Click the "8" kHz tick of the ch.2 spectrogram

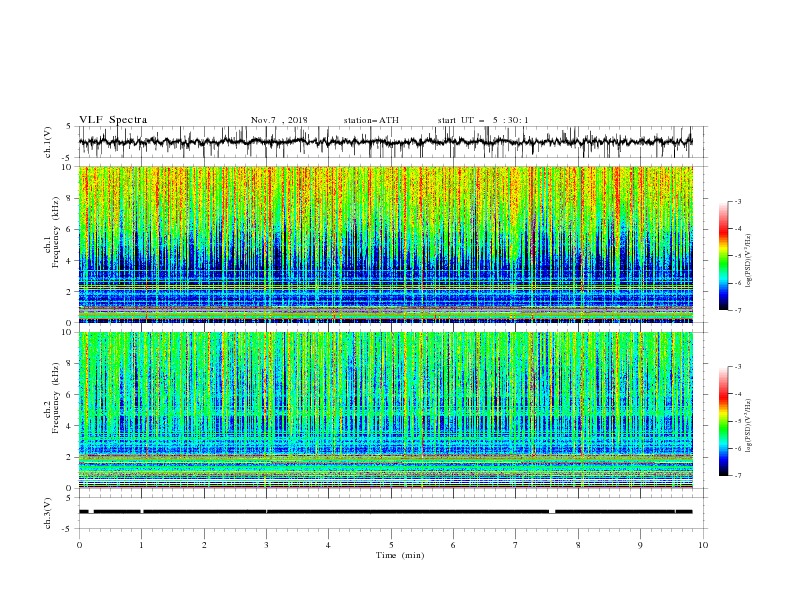point(71,364)
